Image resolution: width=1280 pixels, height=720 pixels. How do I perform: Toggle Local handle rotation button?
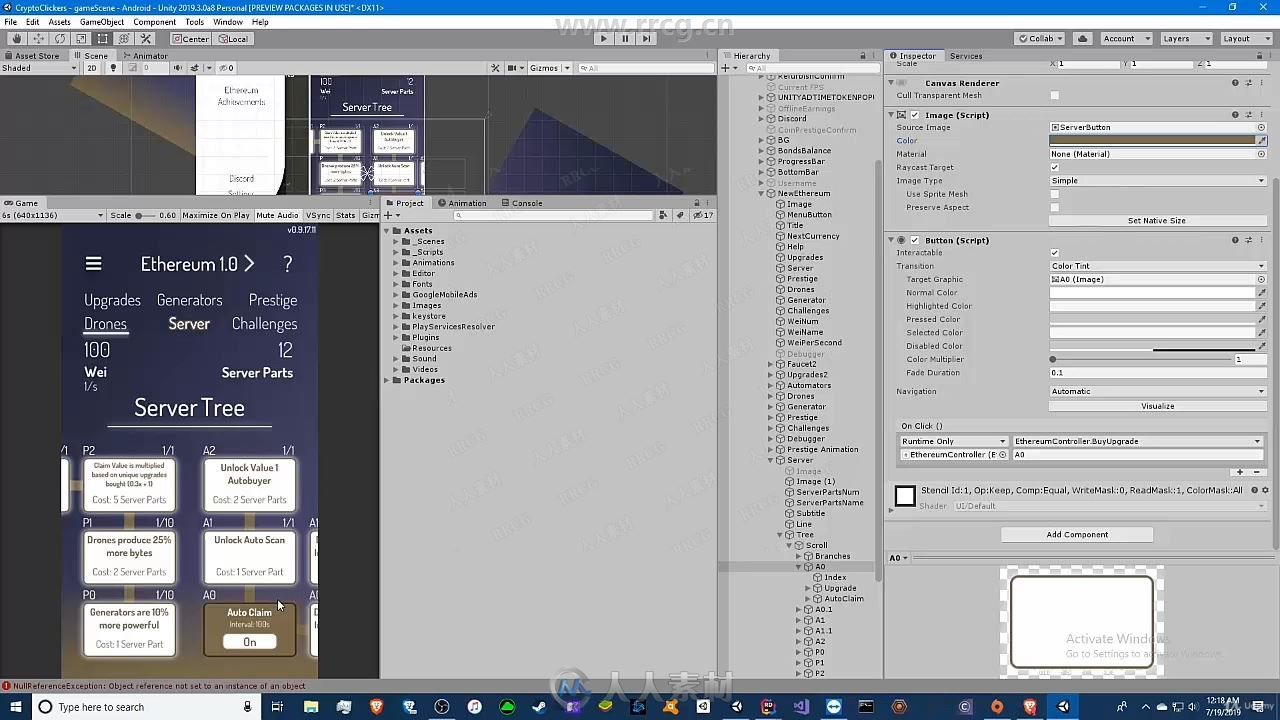[232, 39]
